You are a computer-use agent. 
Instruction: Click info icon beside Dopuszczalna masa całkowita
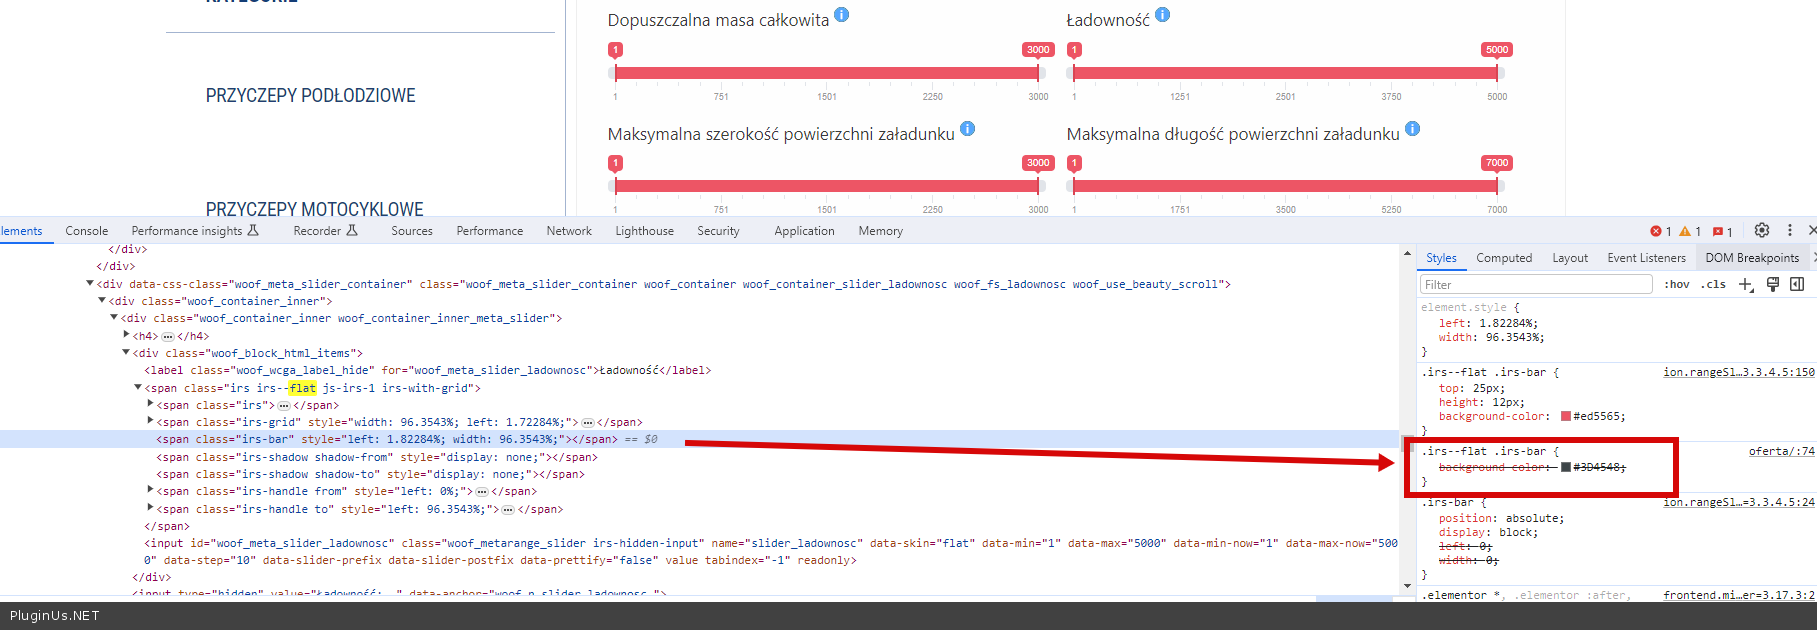[x=842, y=15]
